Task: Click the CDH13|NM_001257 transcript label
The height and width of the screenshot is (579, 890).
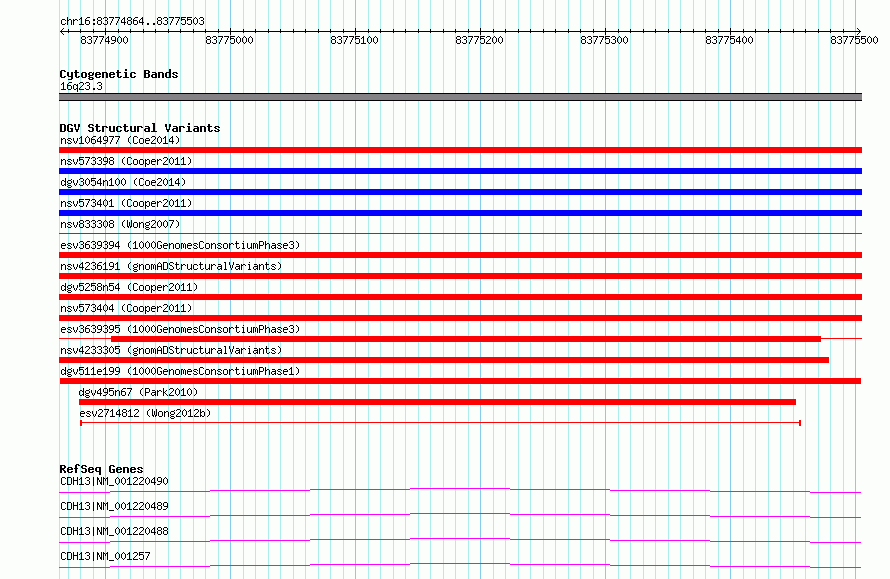Action: coord(105,556)
